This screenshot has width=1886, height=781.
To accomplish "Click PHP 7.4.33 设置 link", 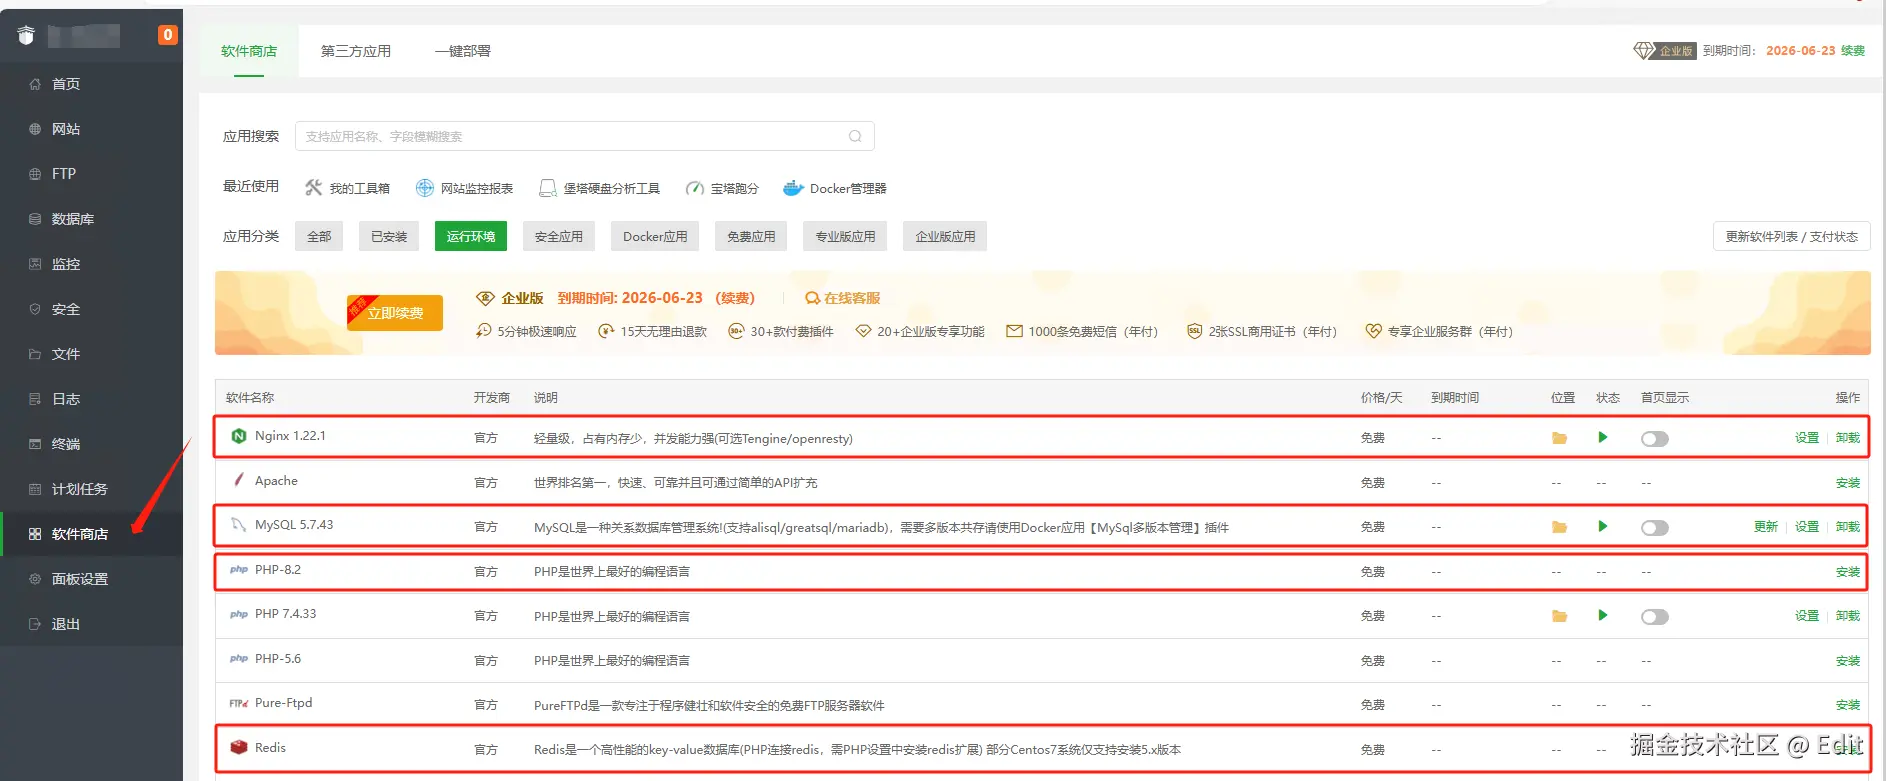I will pos(1807,616).
